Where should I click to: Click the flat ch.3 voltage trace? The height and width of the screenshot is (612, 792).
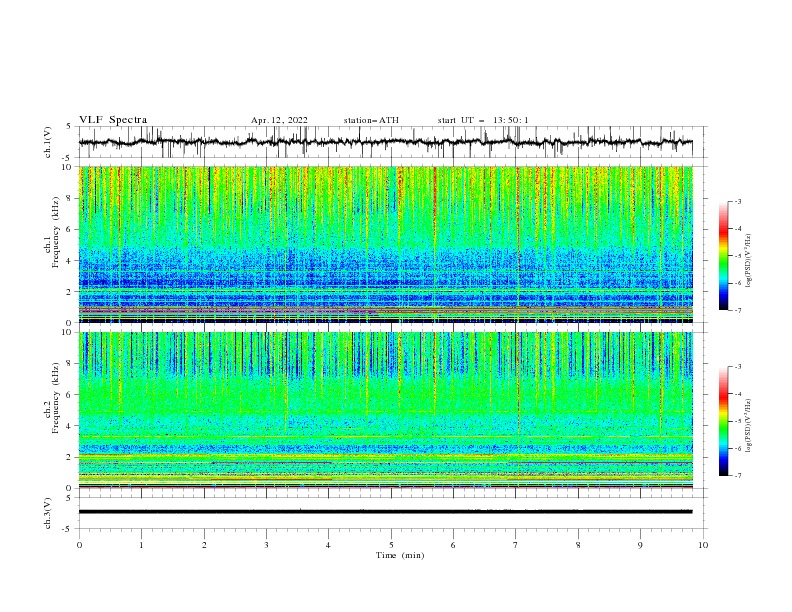tap(385, 512)
